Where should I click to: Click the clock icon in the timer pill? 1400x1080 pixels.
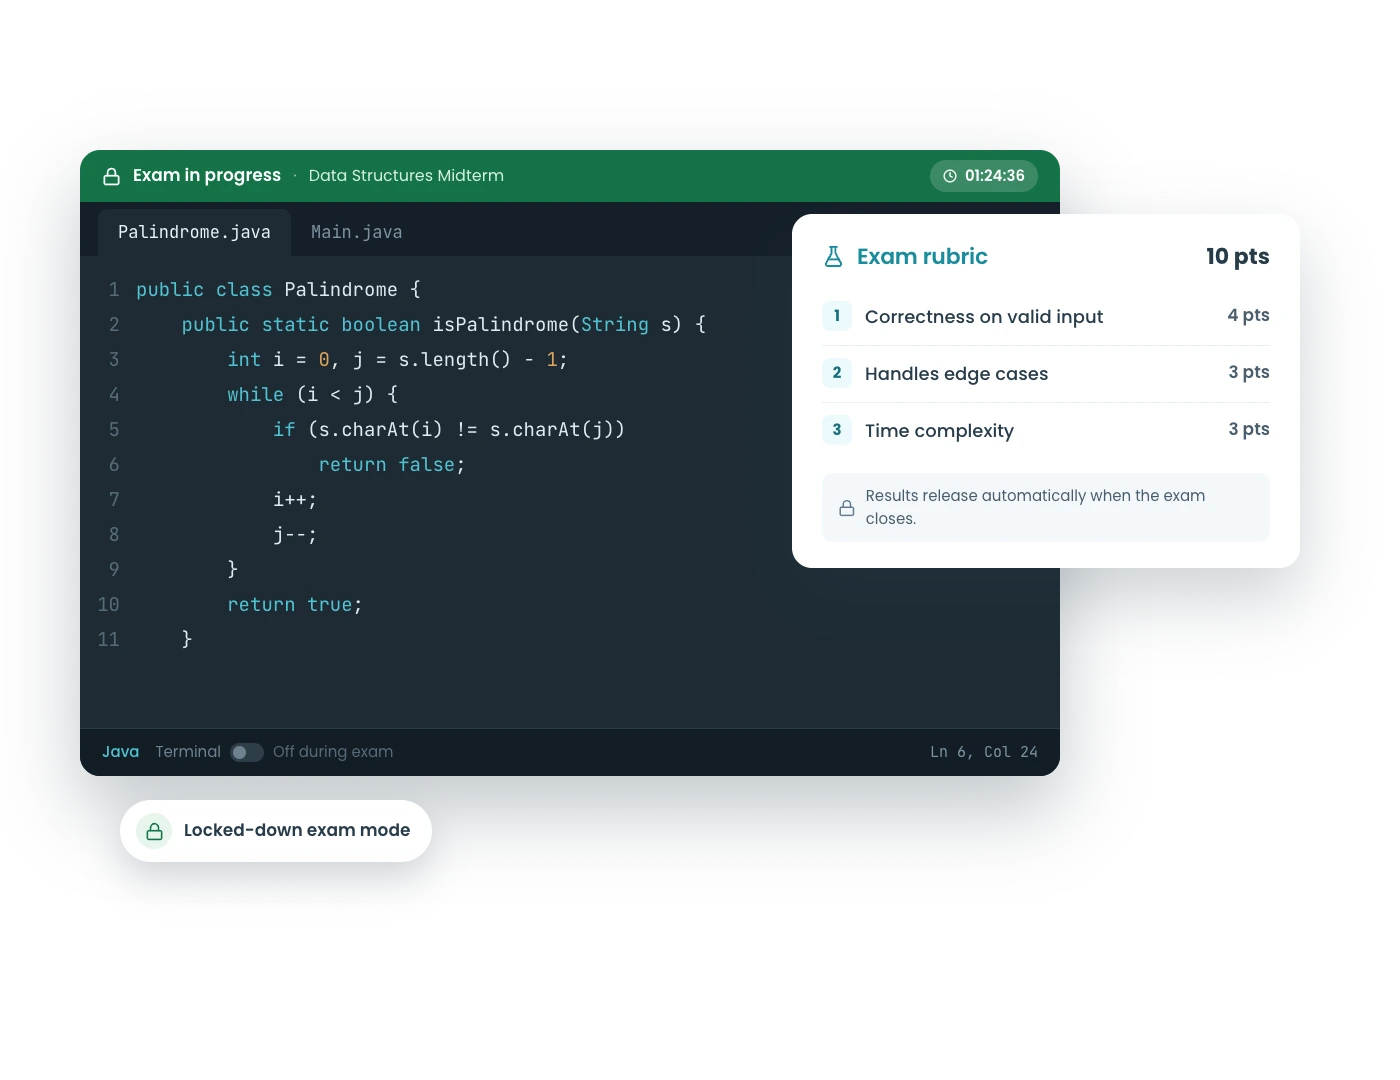(x=950, y=176)
